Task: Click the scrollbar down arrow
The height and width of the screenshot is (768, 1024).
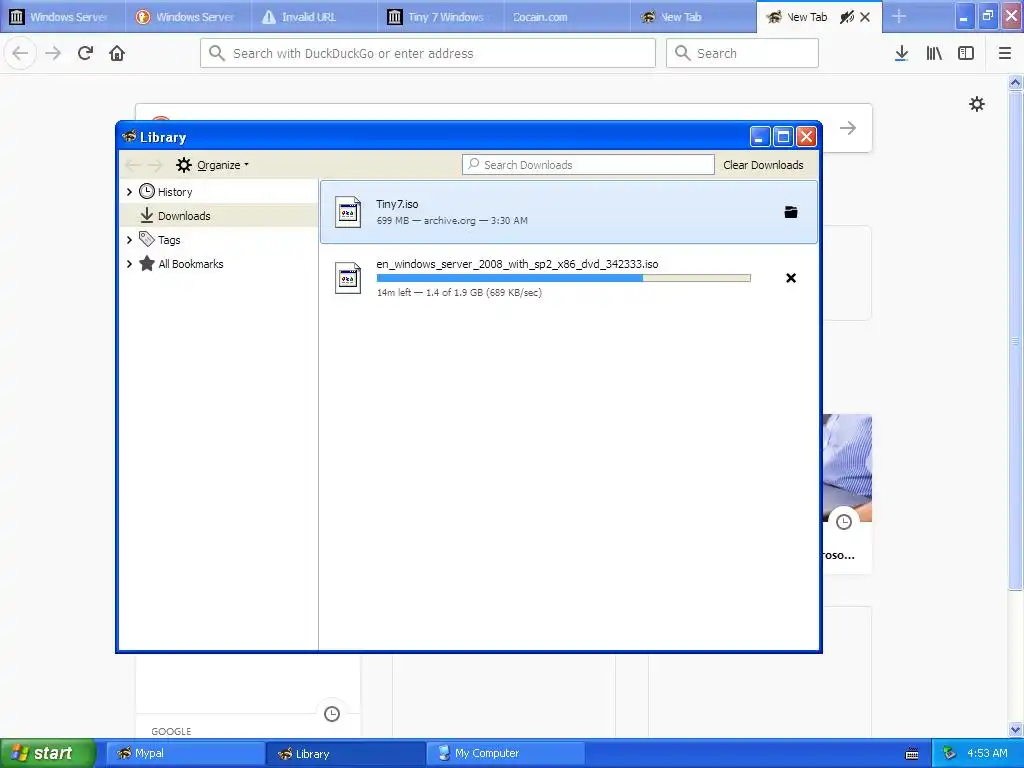Action: pyautogui.click(x=1015, y=729)
